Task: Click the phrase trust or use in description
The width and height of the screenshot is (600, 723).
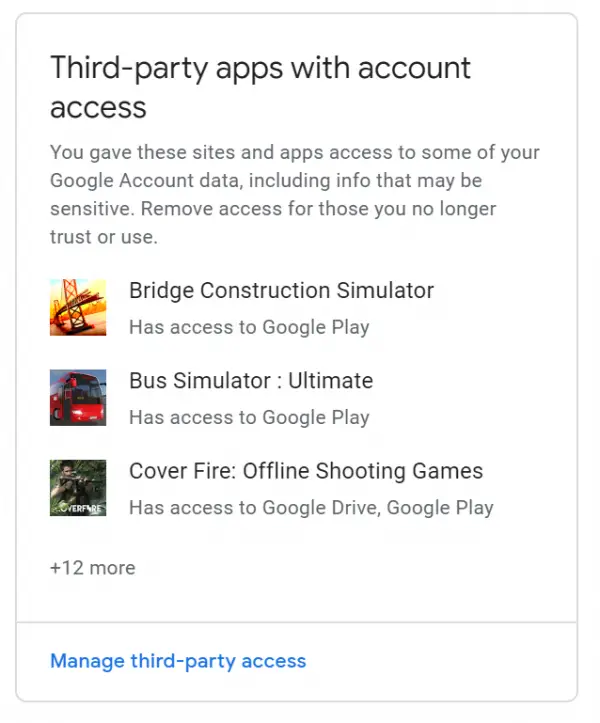Action: click(x=104, y=237)
